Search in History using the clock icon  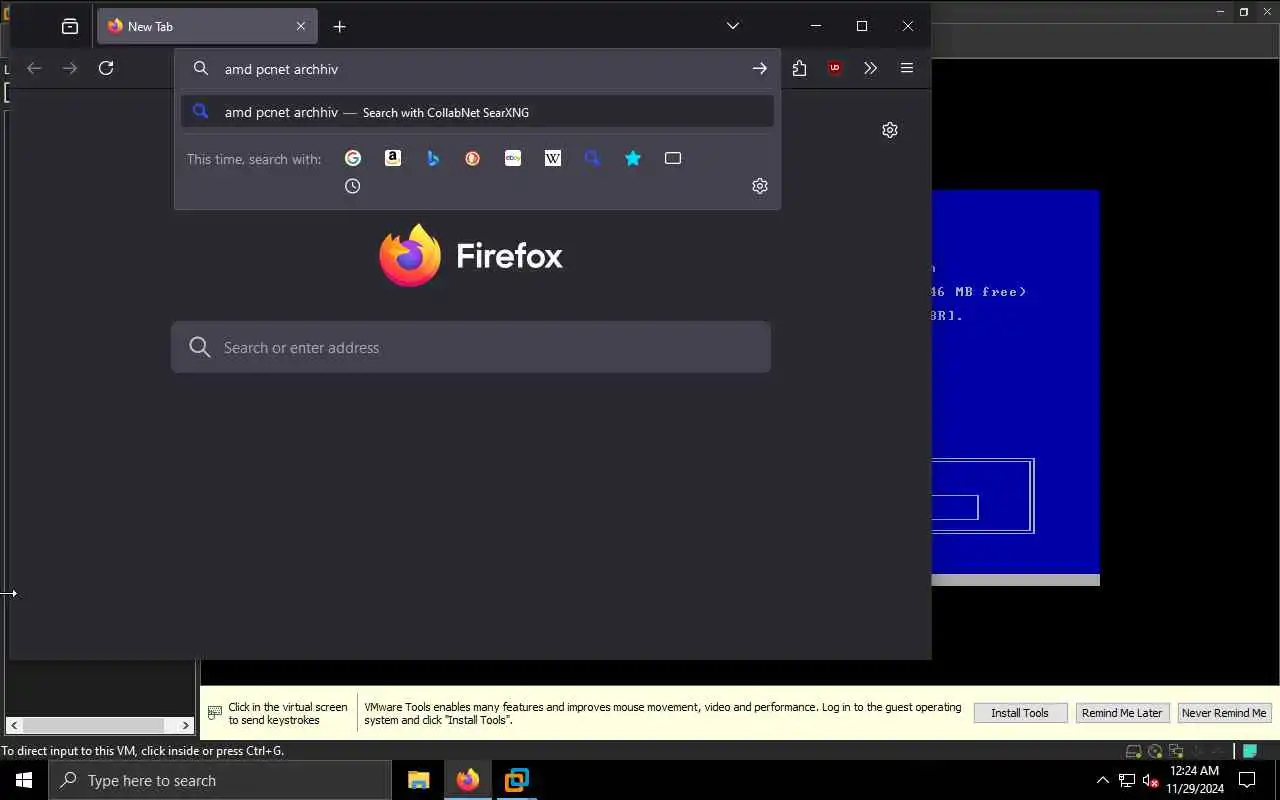(x=353, y=186)
